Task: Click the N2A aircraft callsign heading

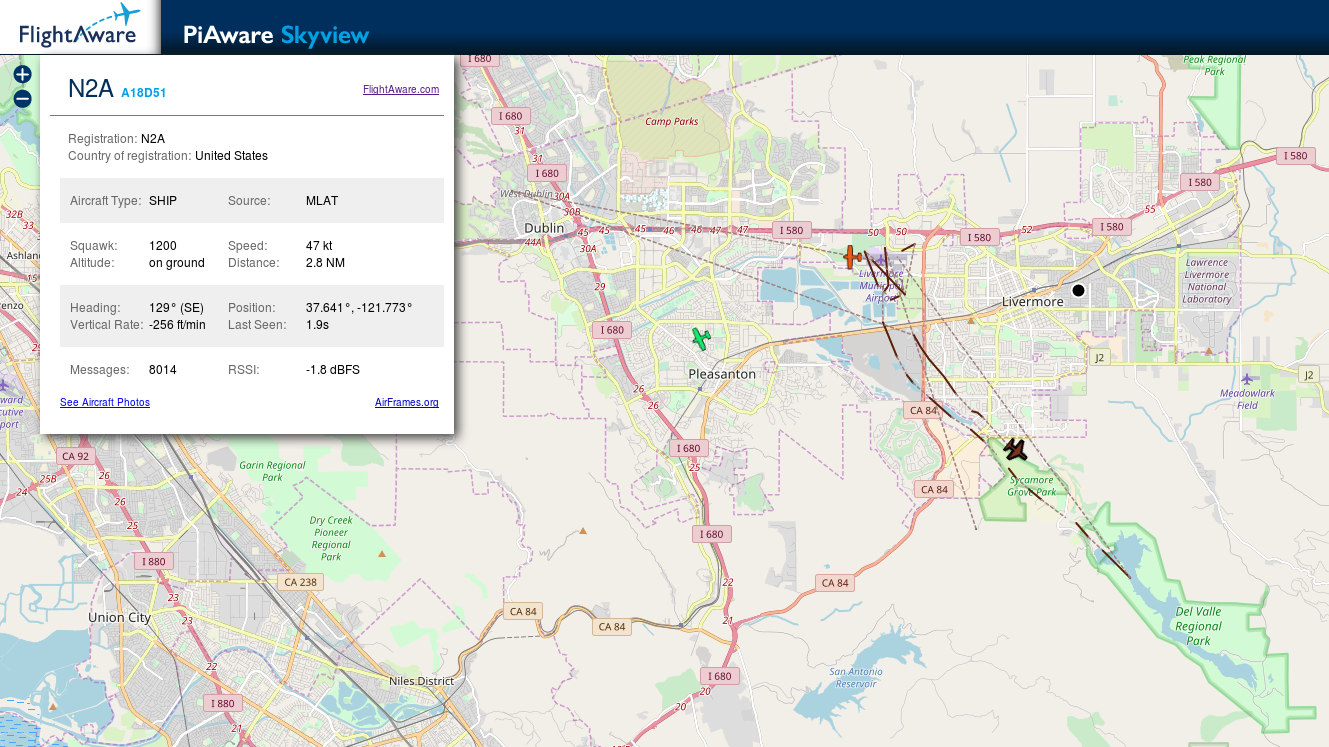Action: [91, 88]
